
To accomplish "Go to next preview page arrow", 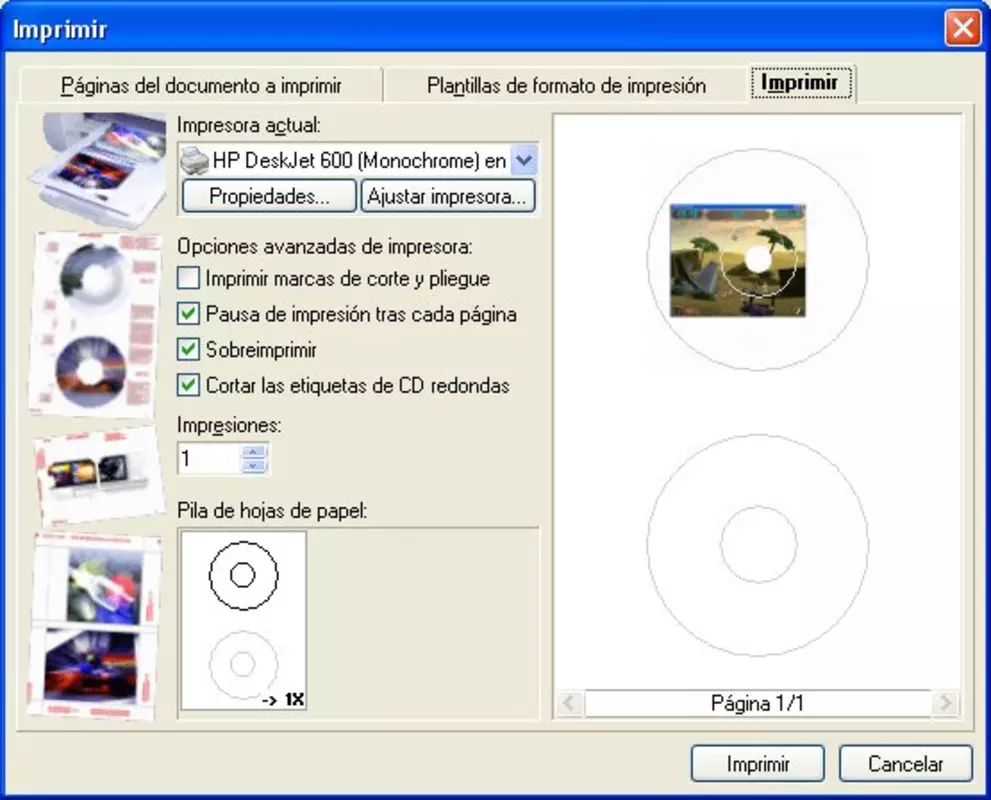I will (945, 703).
